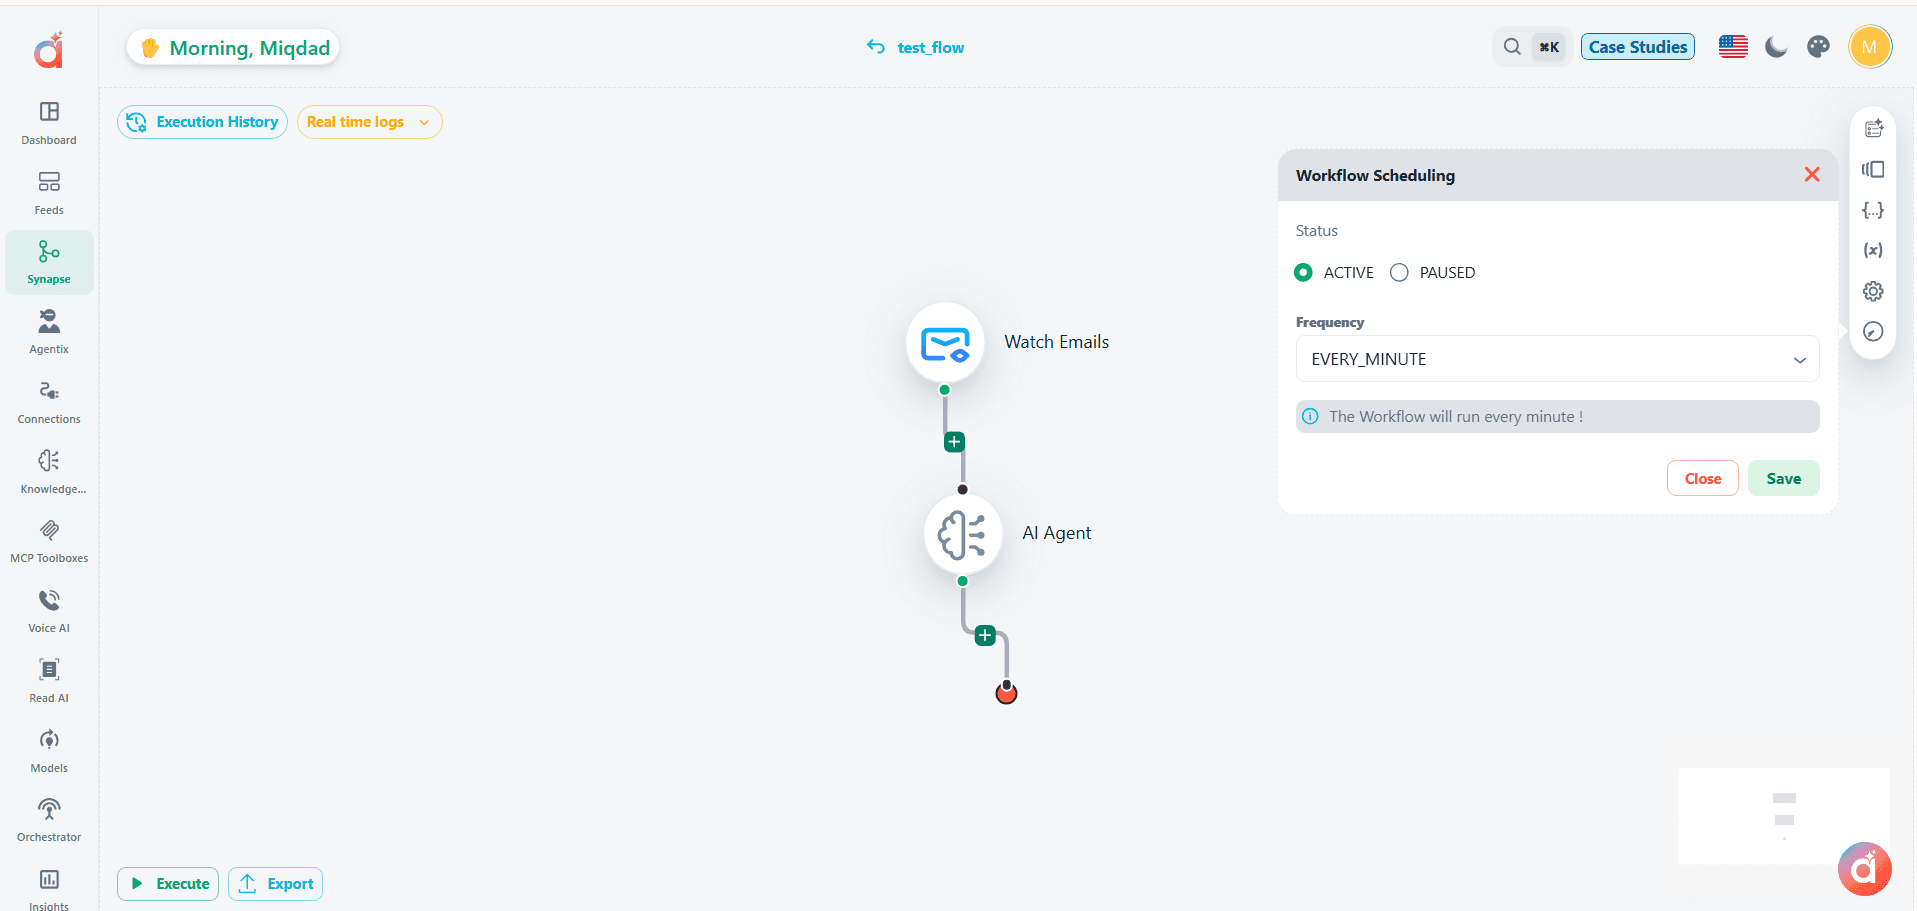Expand the Real time logs dropdown
This screenshot has width=1917, height=911.
[x=369, y=122]
